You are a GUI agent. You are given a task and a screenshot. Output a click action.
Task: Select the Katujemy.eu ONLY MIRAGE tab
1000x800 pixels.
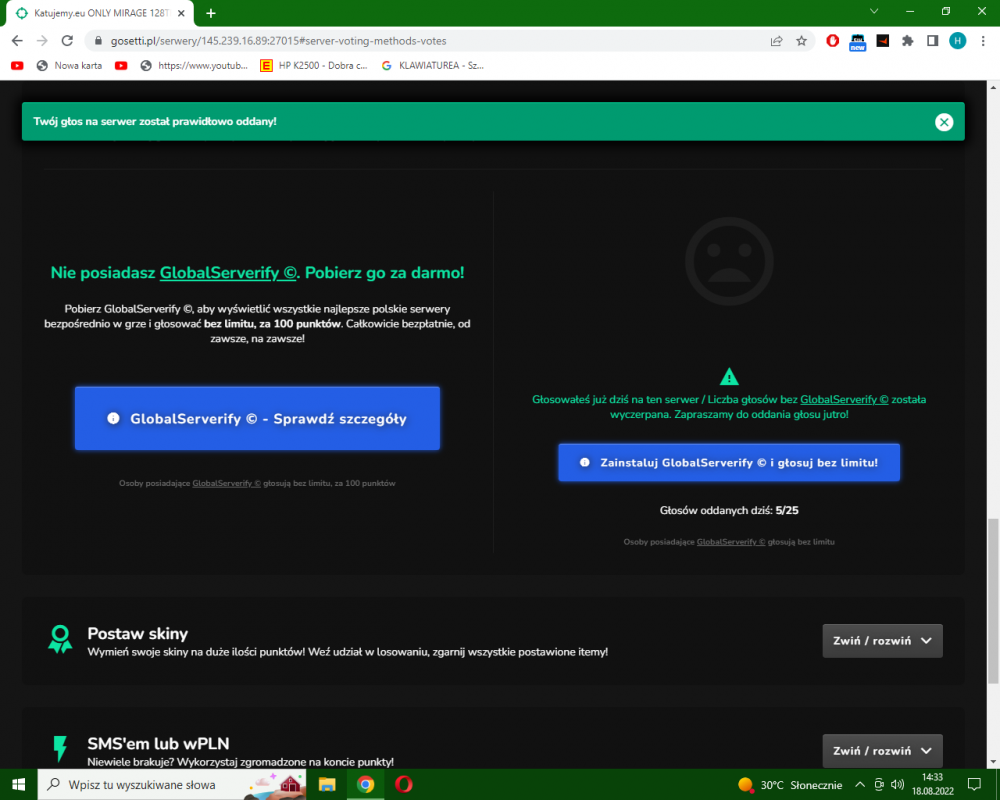101,13
